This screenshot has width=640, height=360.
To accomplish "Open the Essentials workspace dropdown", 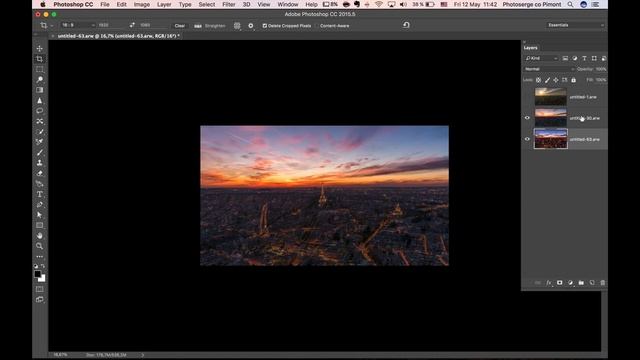I will [576, 25].
